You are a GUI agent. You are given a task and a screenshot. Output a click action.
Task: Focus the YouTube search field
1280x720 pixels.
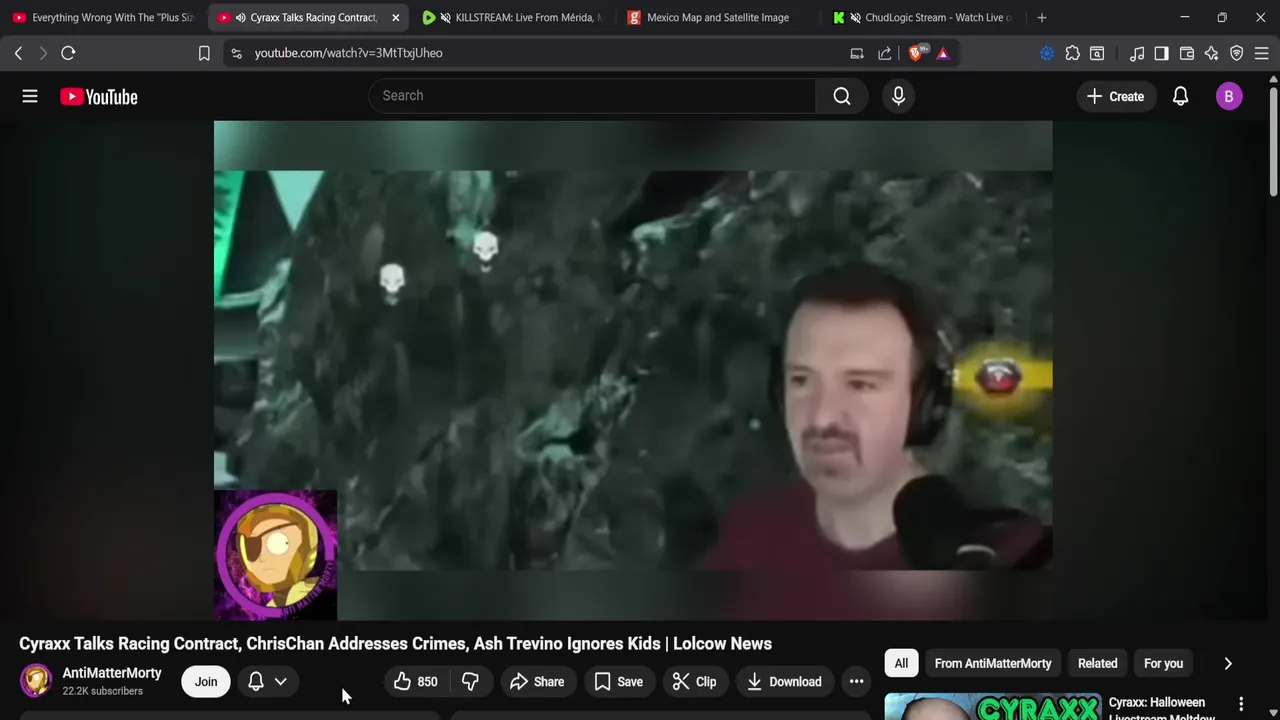pos(592,96)
